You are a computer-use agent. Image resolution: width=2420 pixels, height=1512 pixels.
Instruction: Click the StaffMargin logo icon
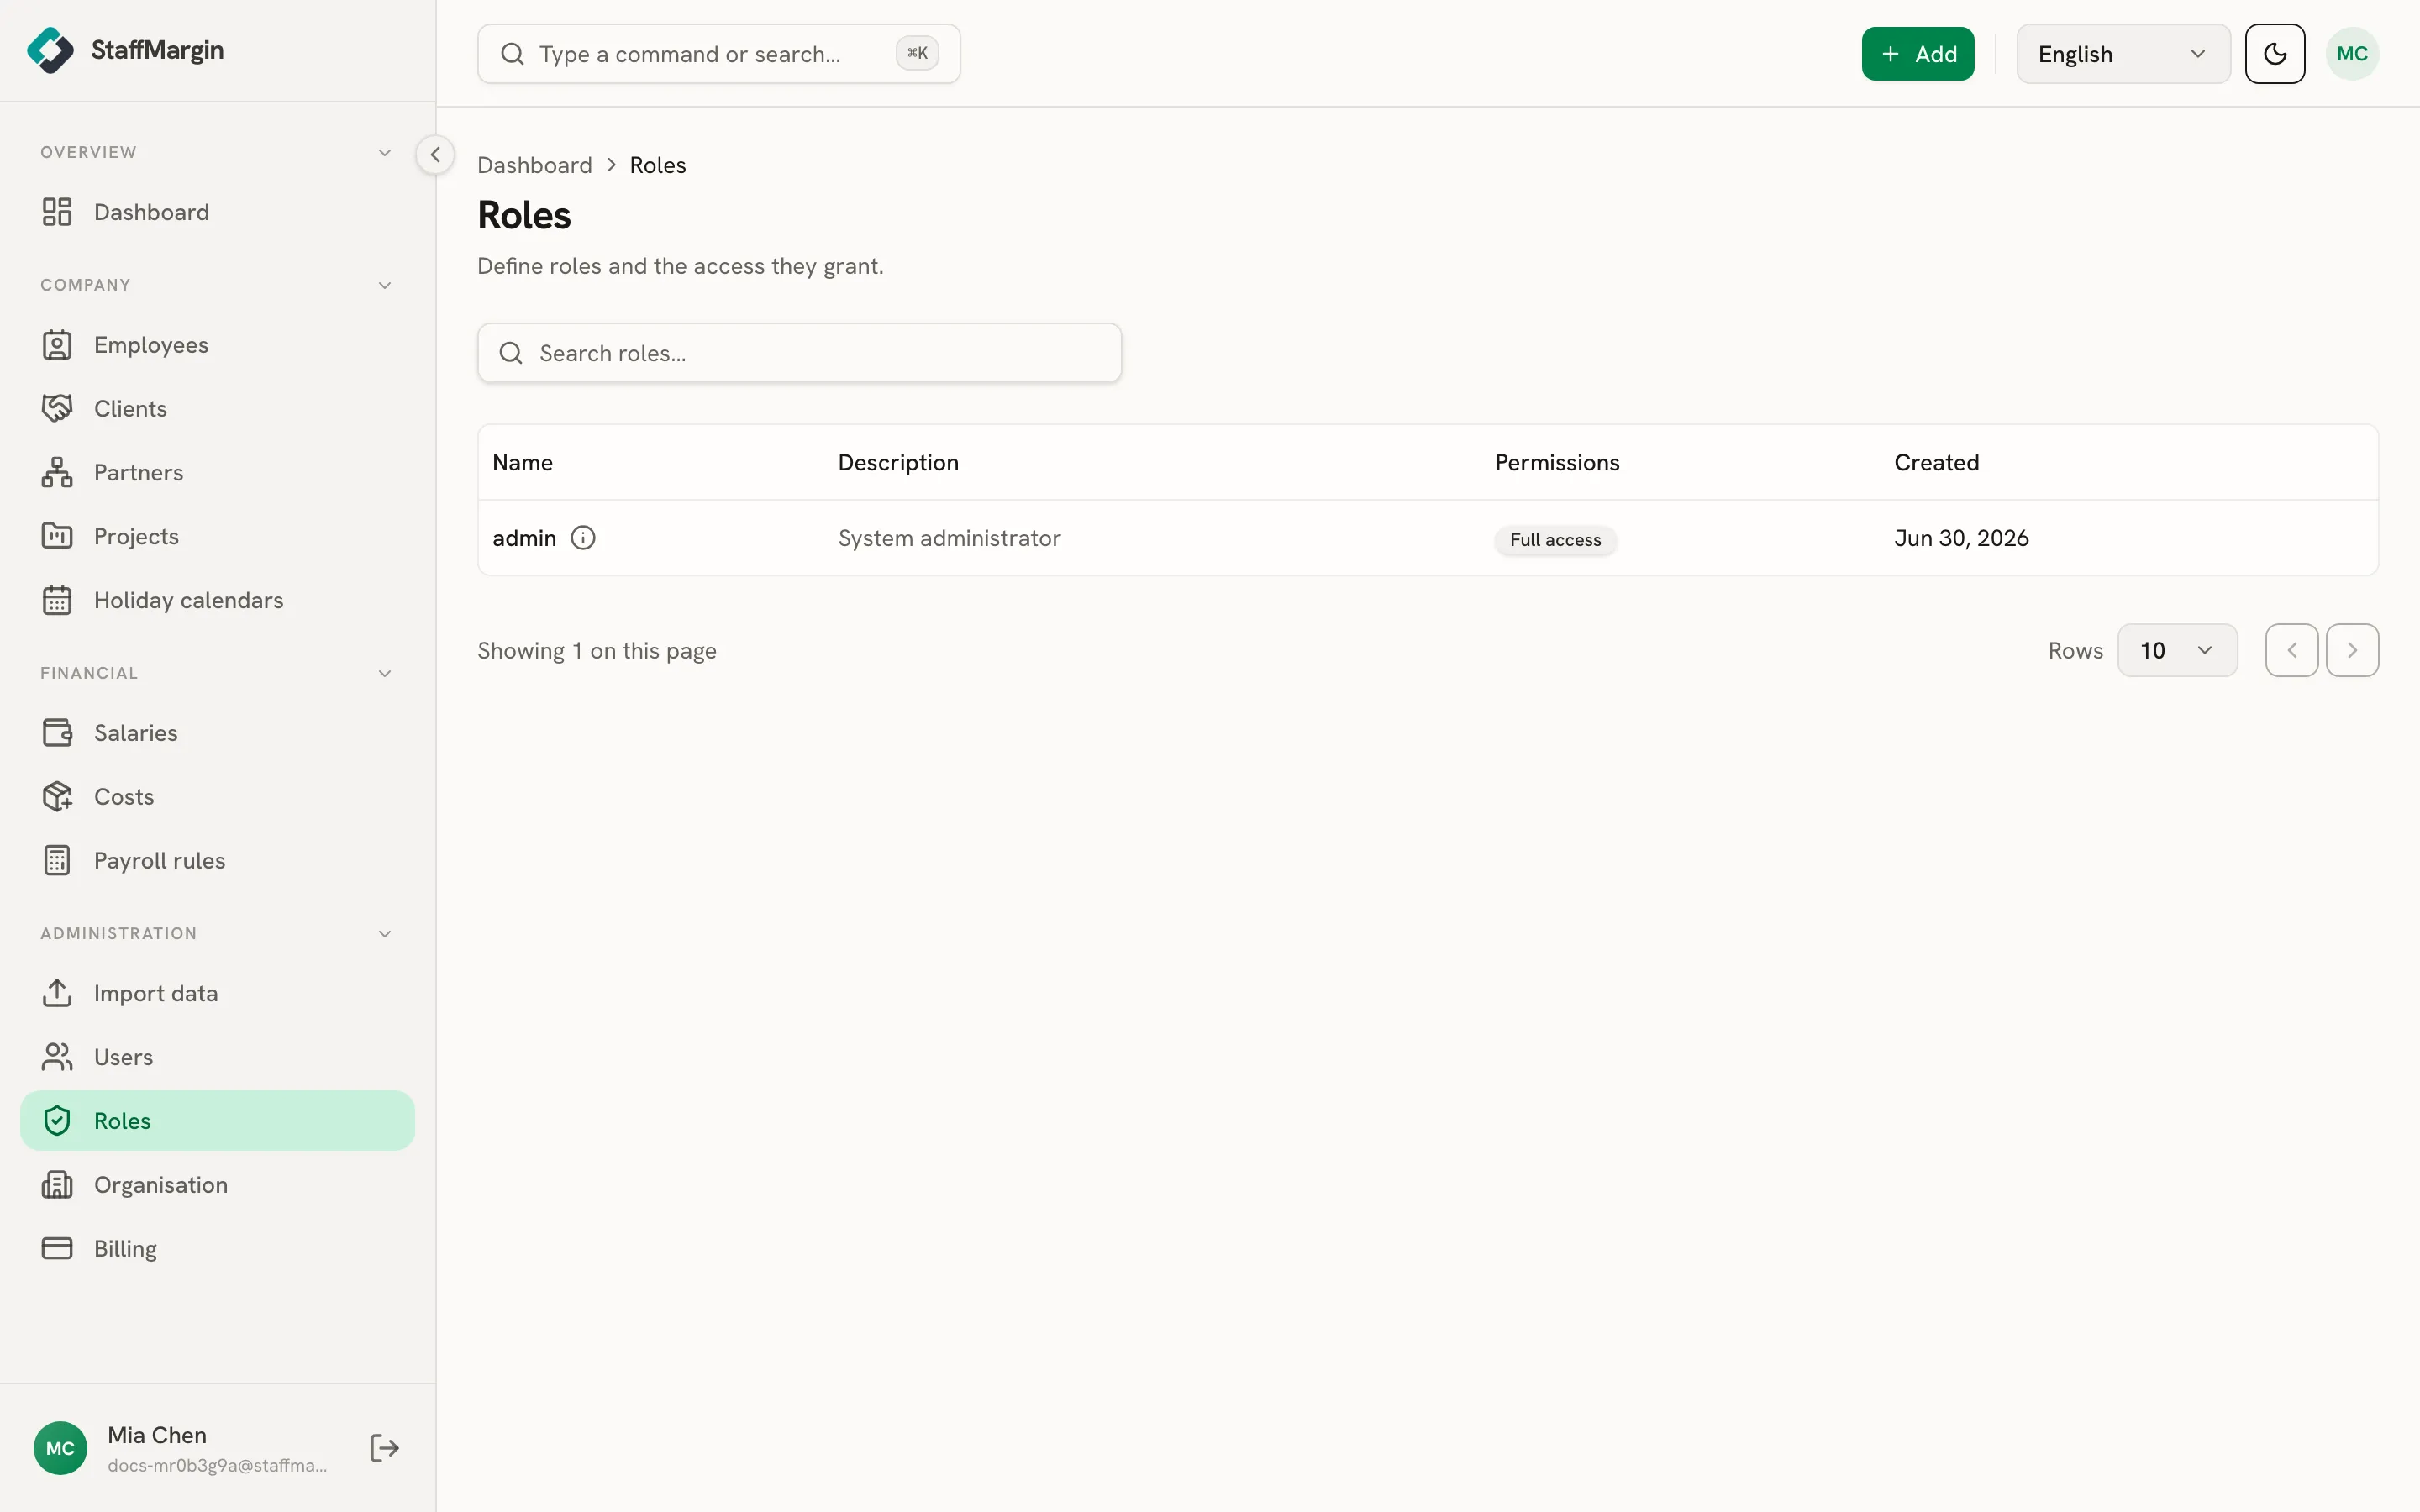tap(50, 50)
